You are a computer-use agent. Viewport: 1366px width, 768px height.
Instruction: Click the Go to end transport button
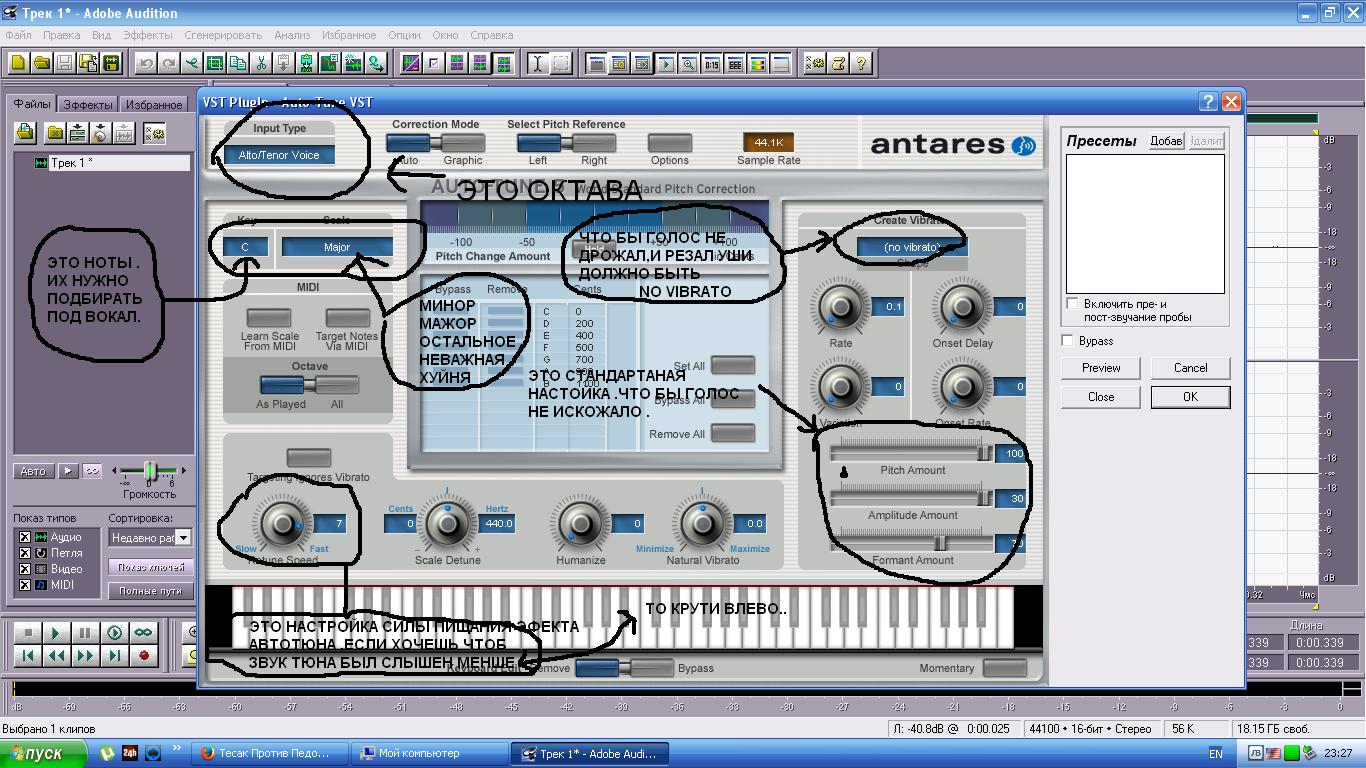[x=114, y=656]
